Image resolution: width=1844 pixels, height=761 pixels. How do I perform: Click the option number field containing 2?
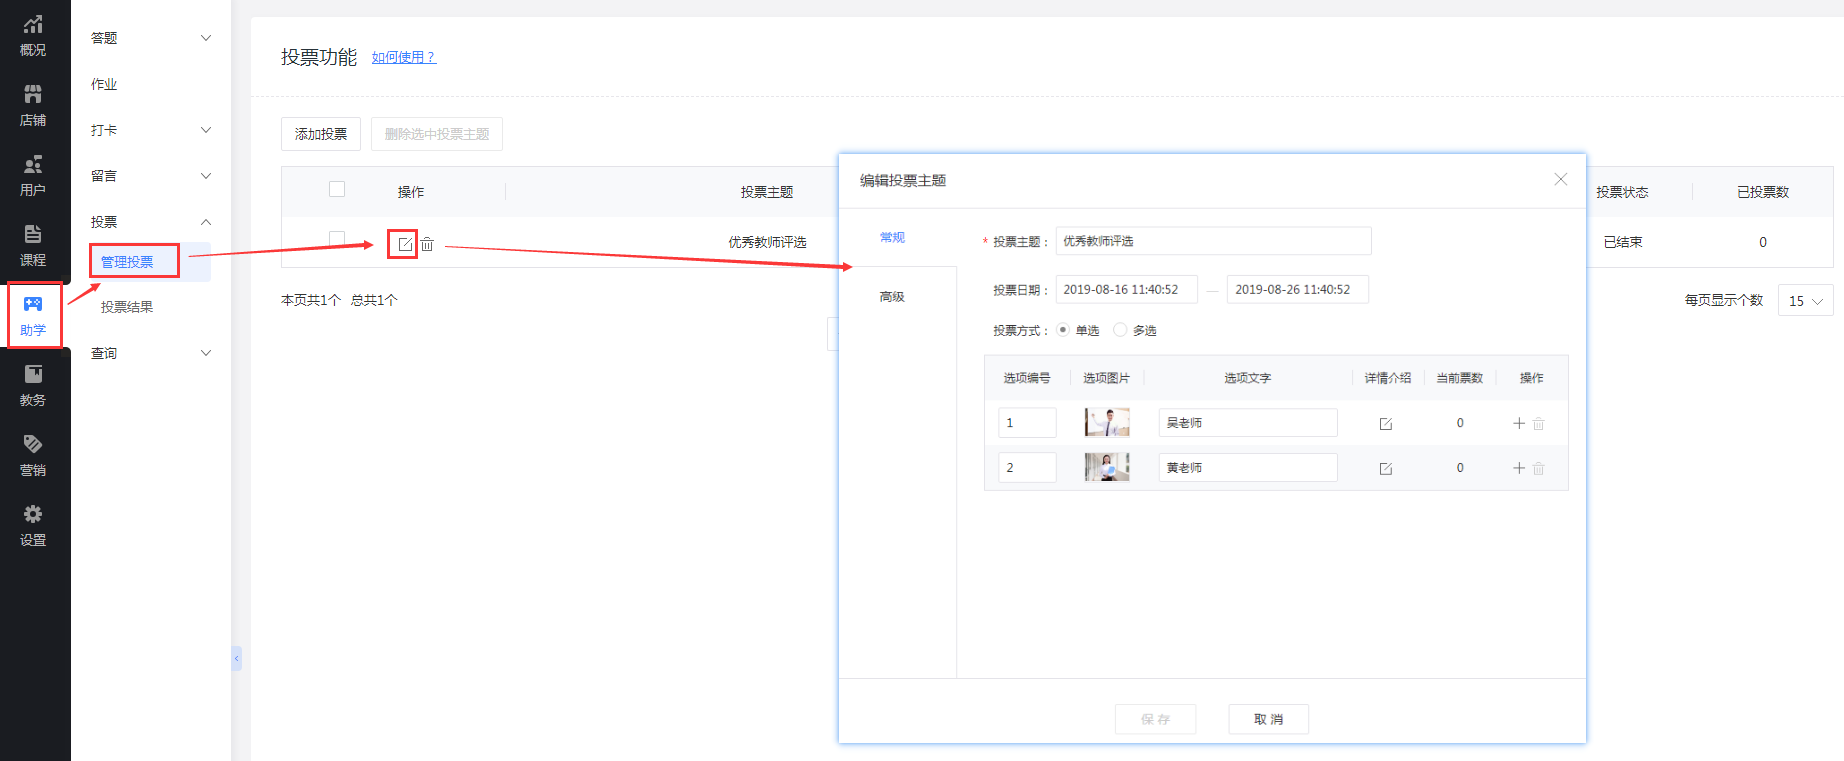click(1027, 468)
